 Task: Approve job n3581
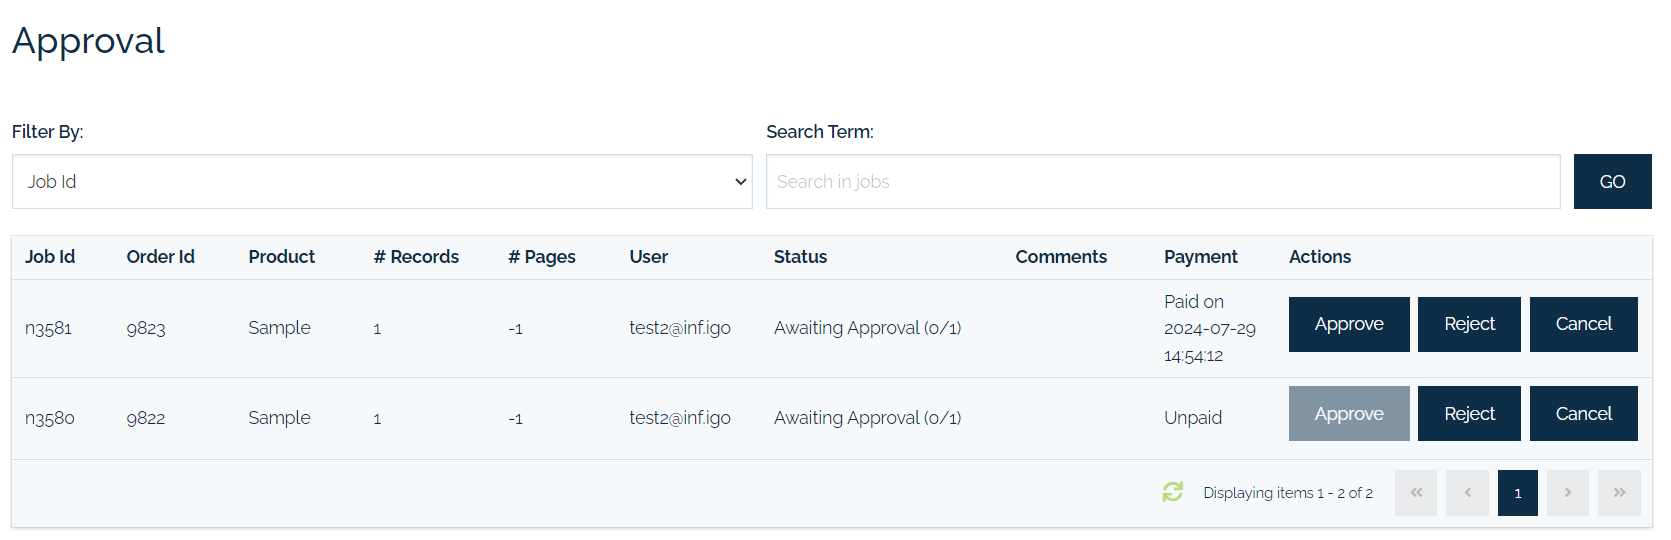[x=1349, y=324]
